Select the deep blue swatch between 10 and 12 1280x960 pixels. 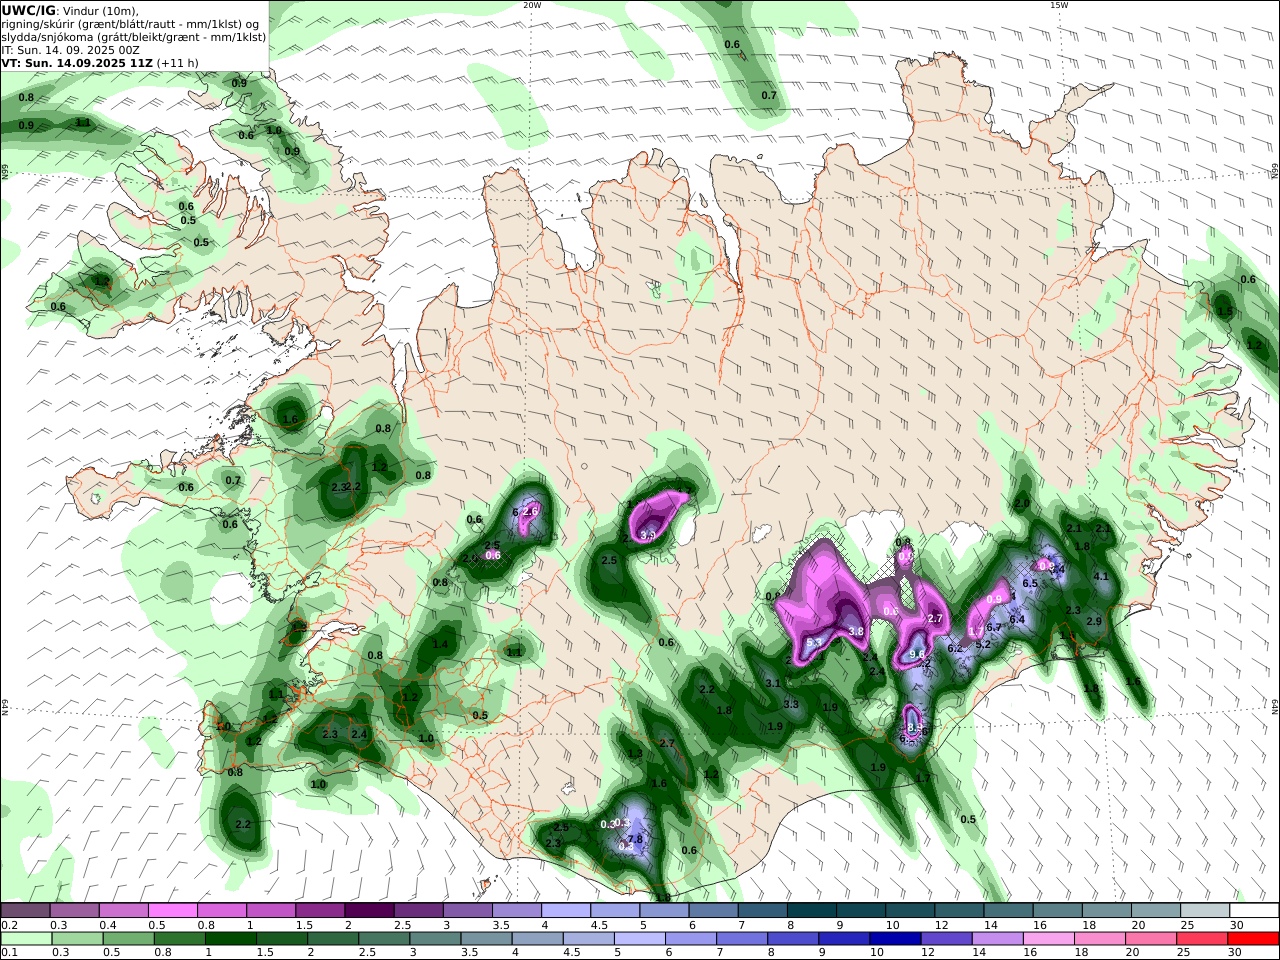pos(893,939)
